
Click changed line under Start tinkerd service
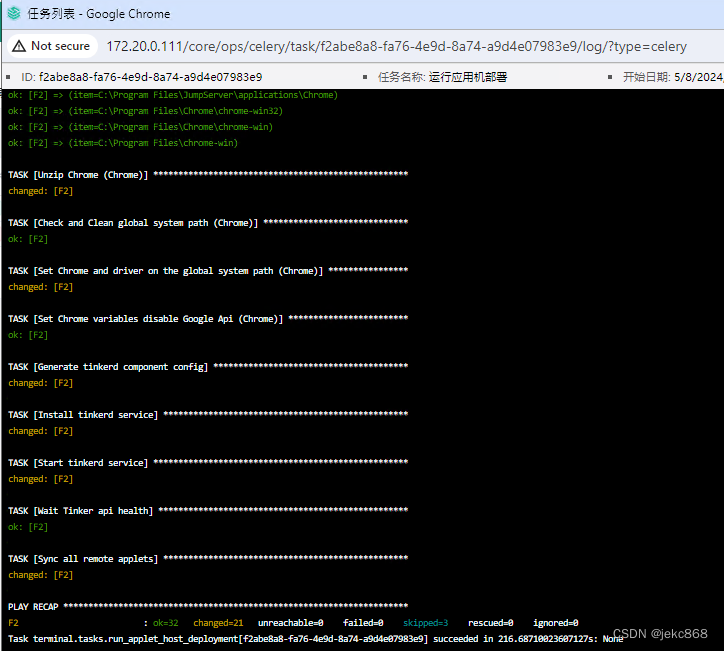coord(41,479)
